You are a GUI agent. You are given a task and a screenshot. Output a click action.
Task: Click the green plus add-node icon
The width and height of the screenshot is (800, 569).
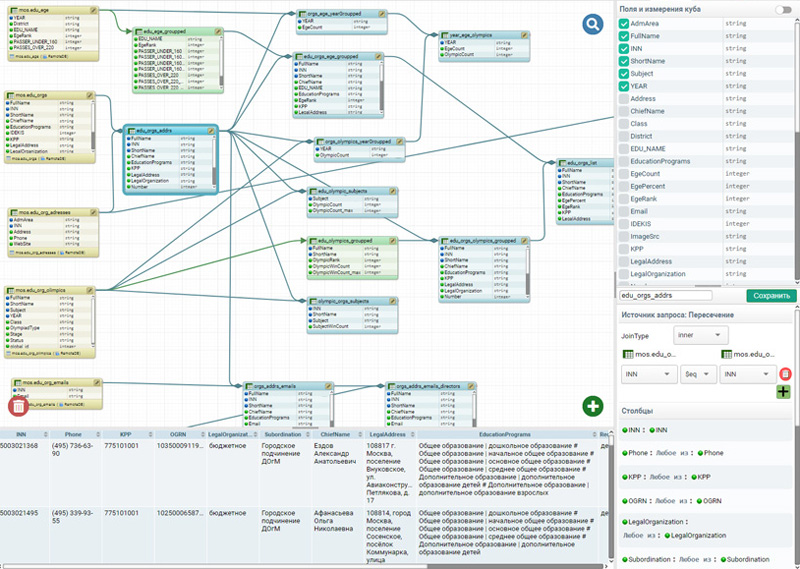pos(592,406)
